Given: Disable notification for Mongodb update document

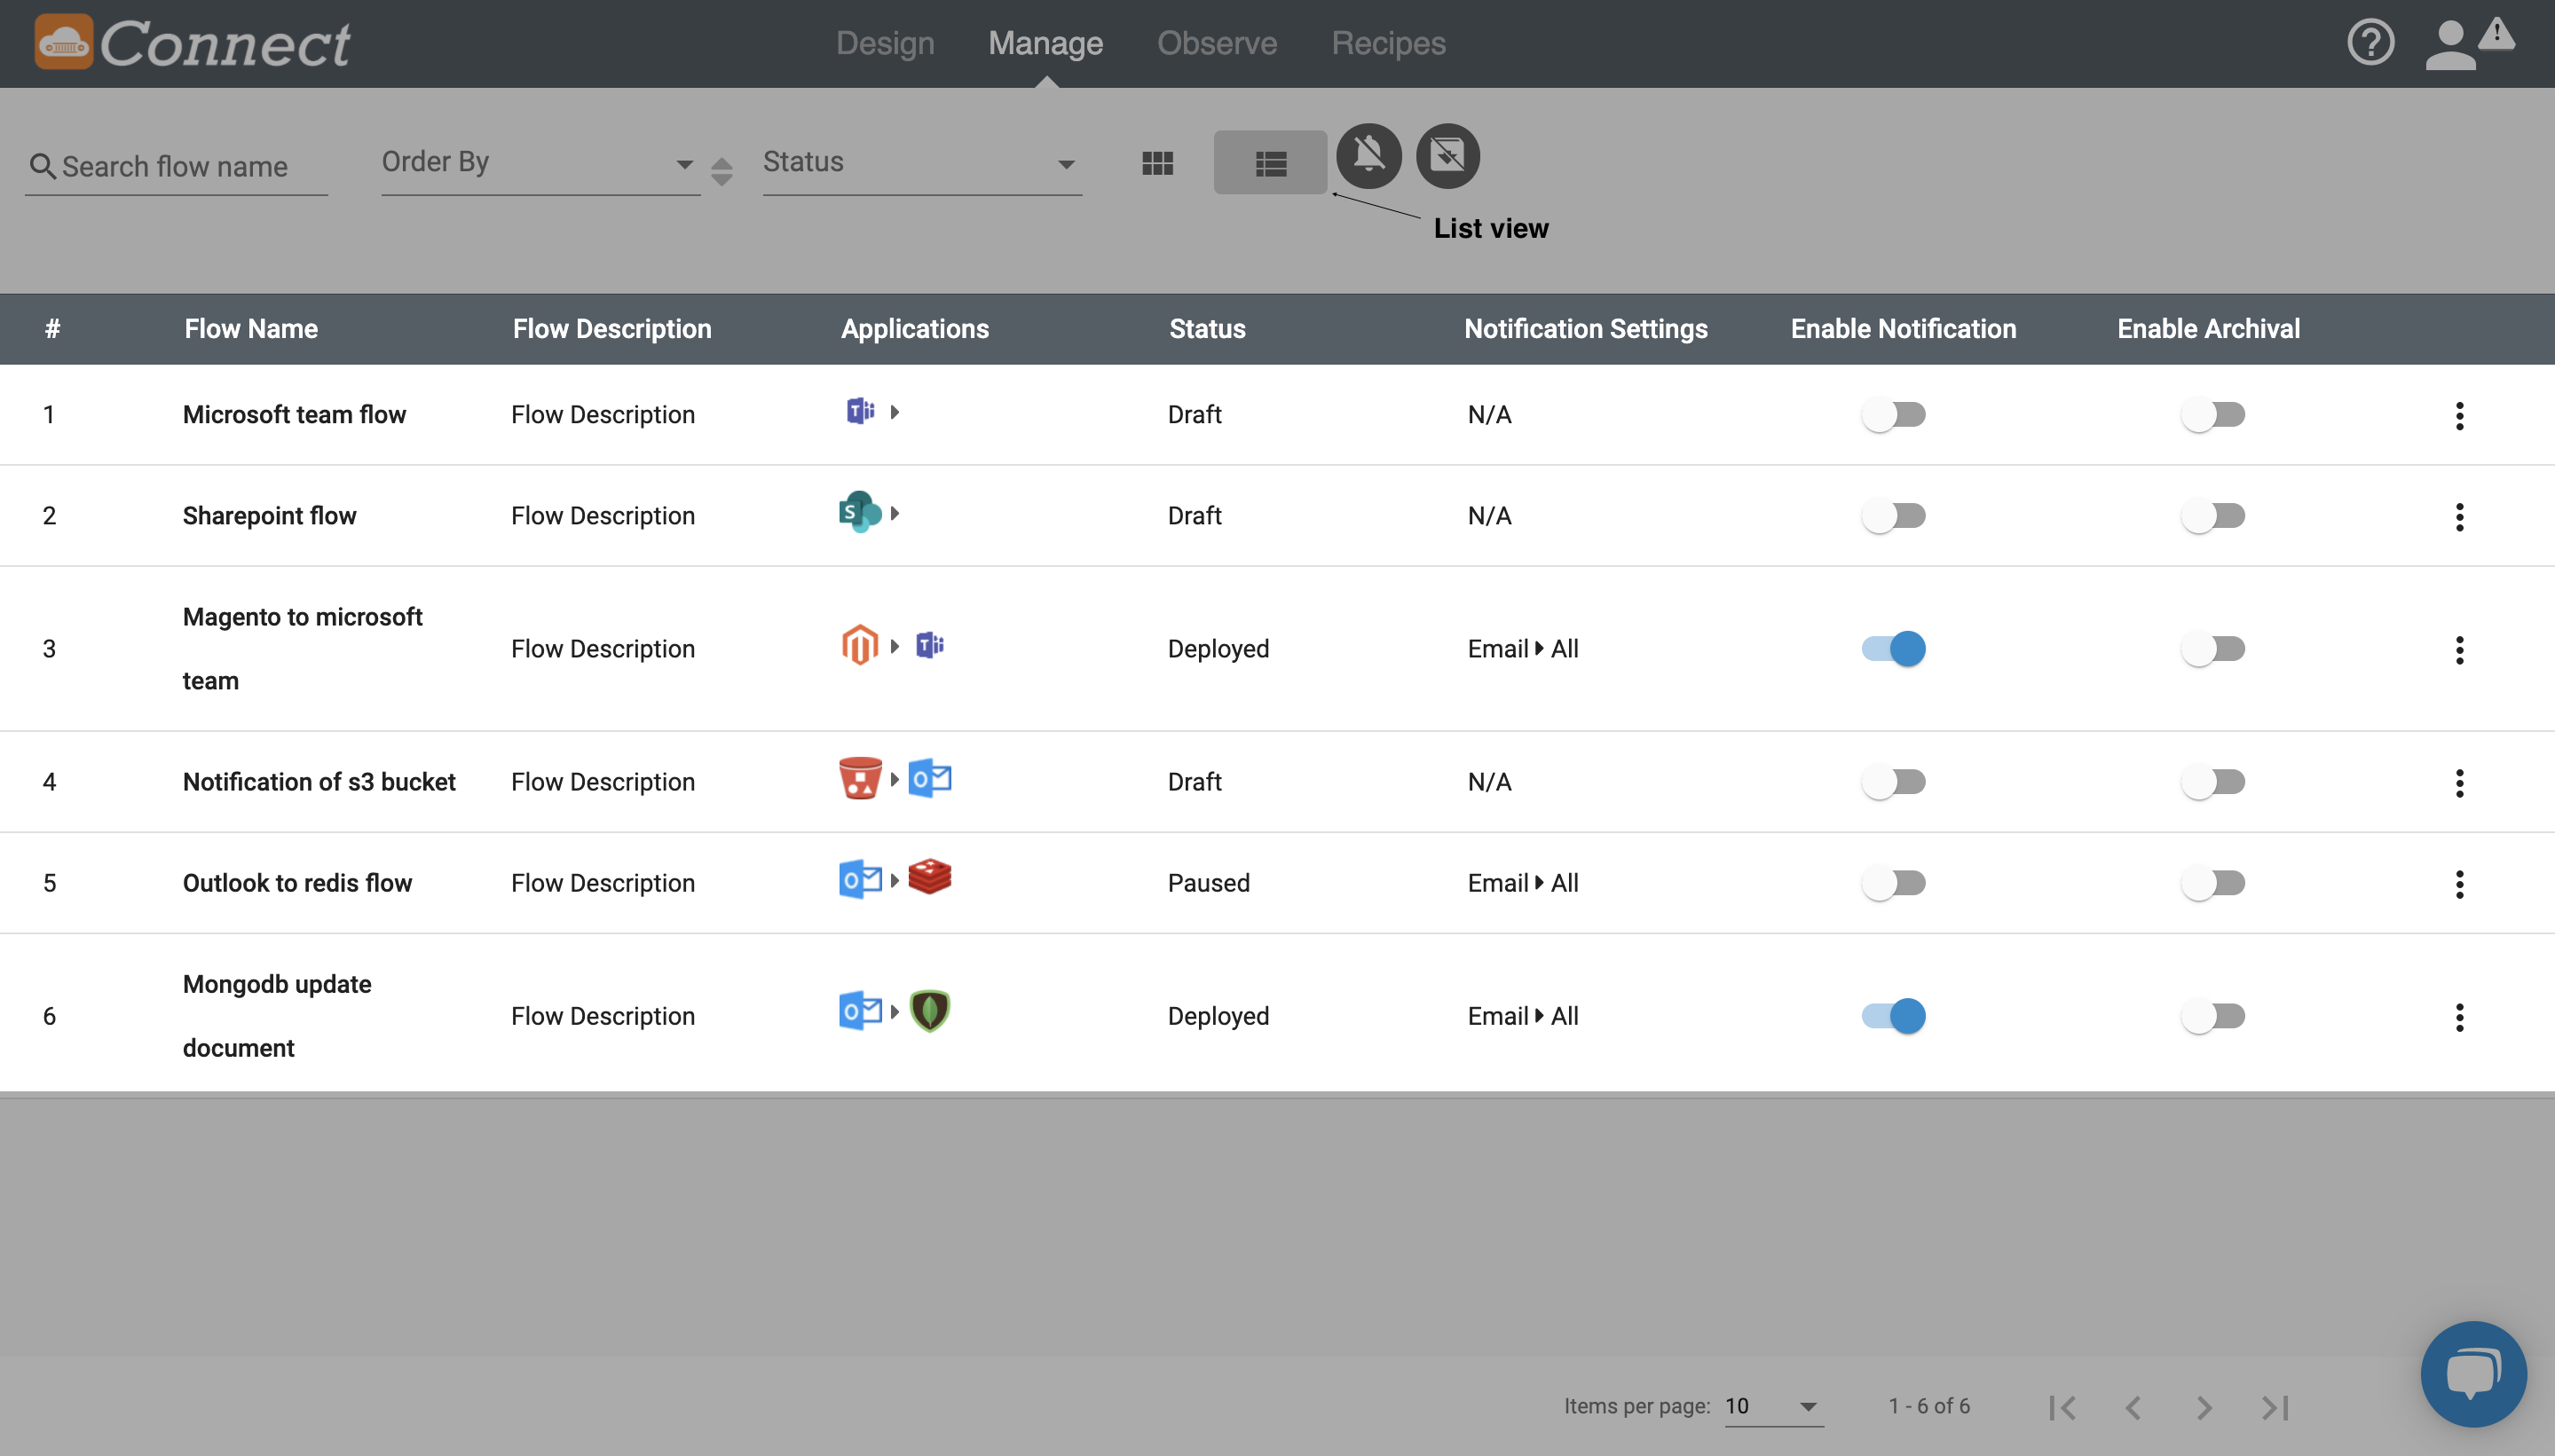Looking at the screenshot, I should [x=1893, y=1015].
